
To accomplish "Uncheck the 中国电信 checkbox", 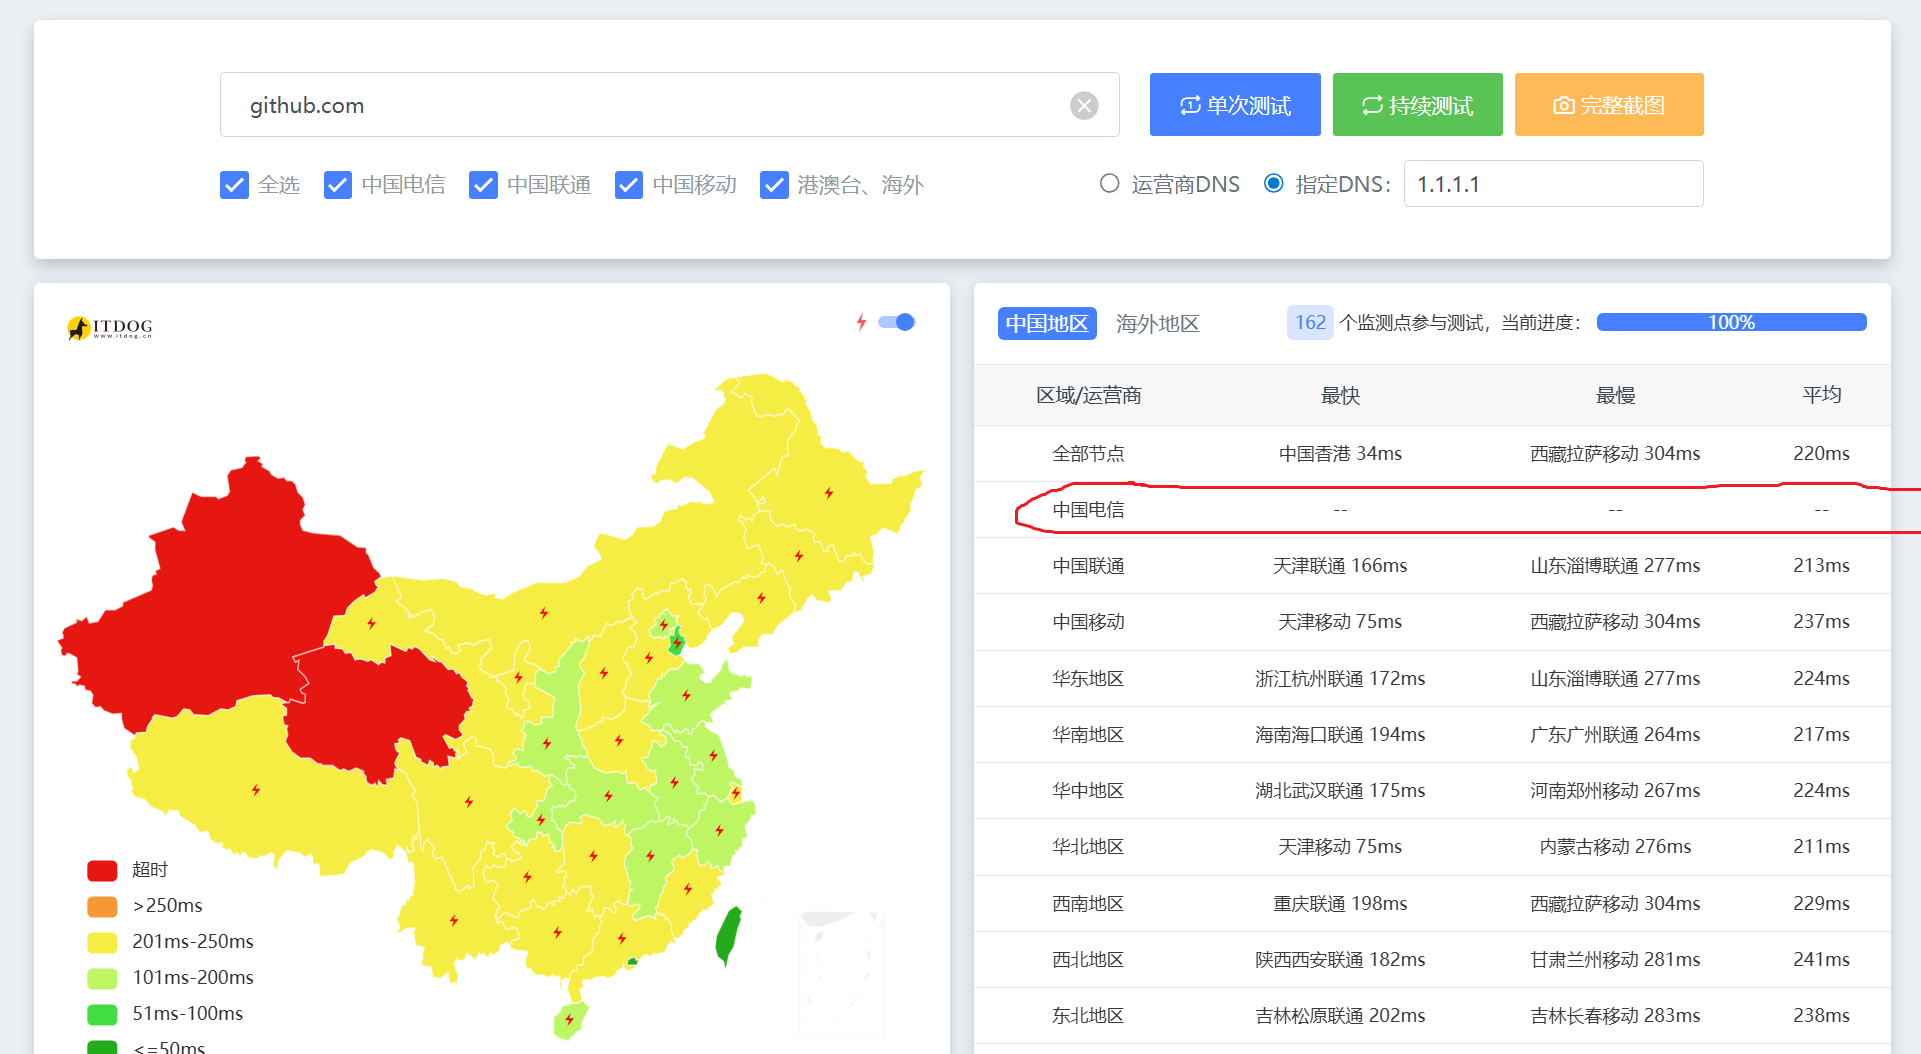I will (338, 185).
